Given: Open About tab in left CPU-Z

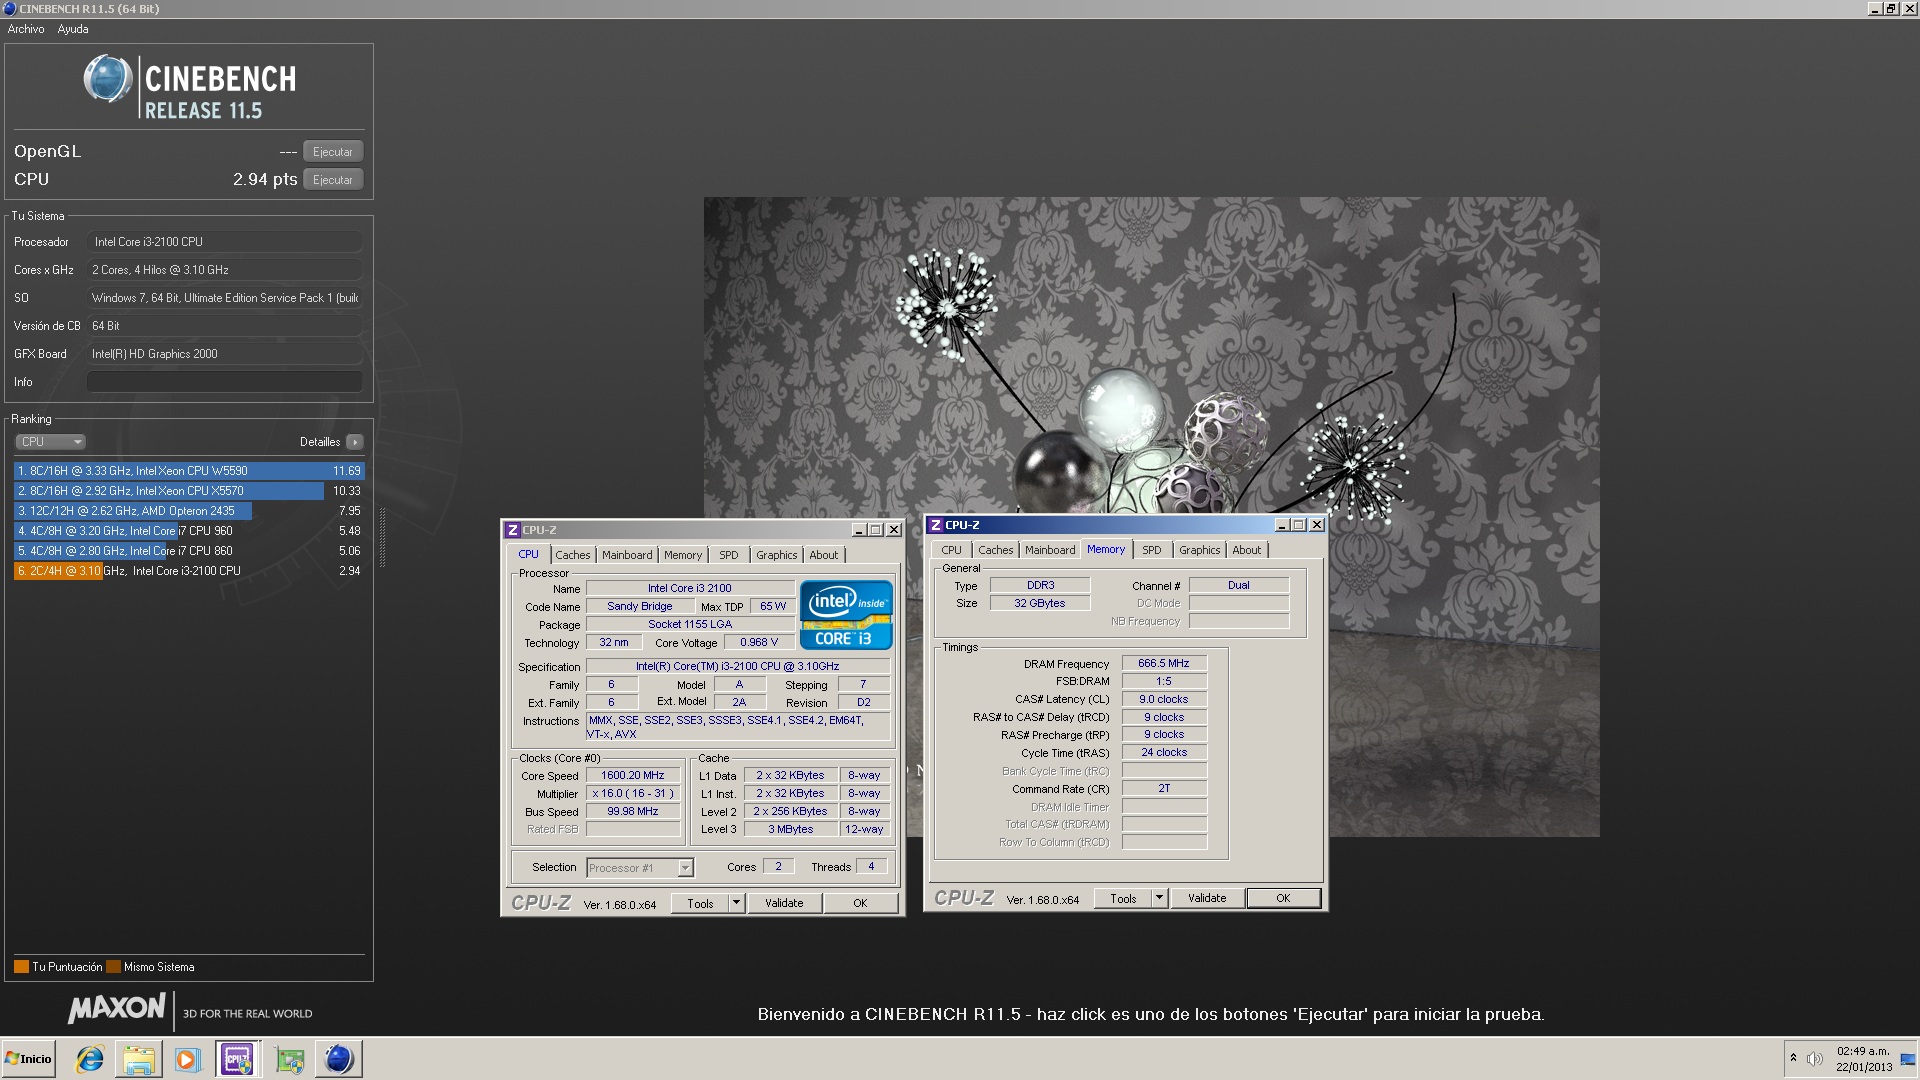Looking at the screenshot, I should pos(824,555).
